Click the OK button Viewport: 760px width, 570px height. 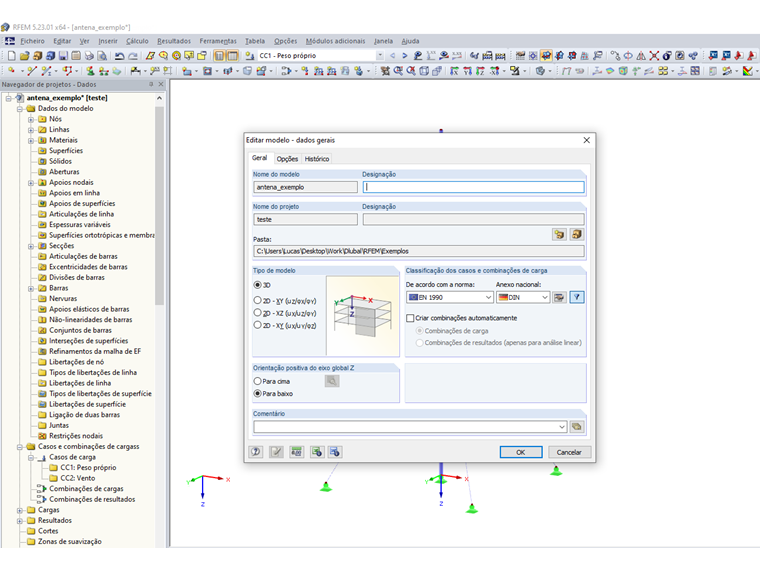pyautogui.click(x=521, y=452)
